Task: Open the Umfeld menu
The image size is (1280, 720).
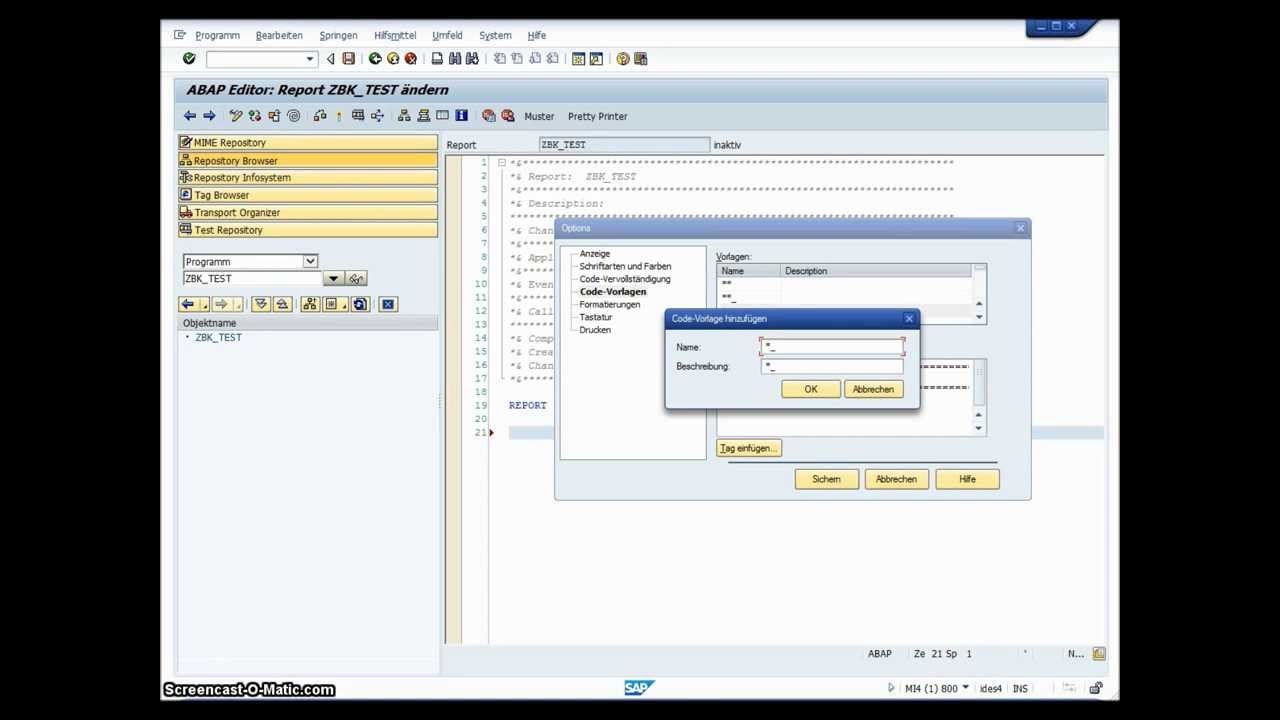Action: click(x=447, y=35)
